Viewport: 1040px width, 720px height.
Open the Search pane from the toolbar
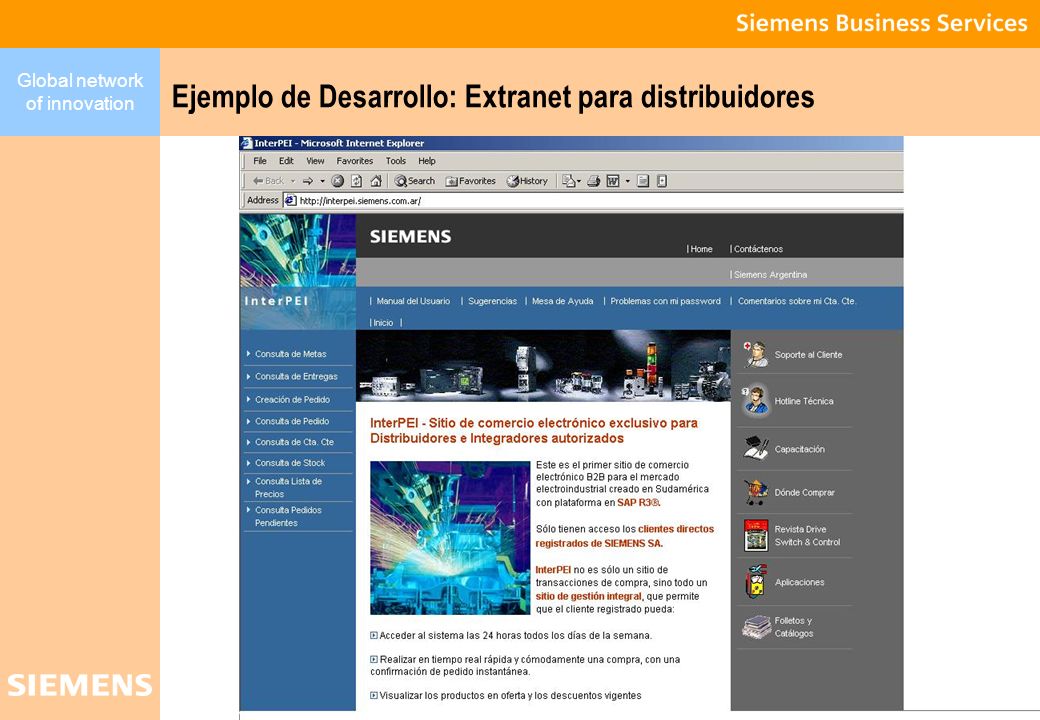(415, 181)
